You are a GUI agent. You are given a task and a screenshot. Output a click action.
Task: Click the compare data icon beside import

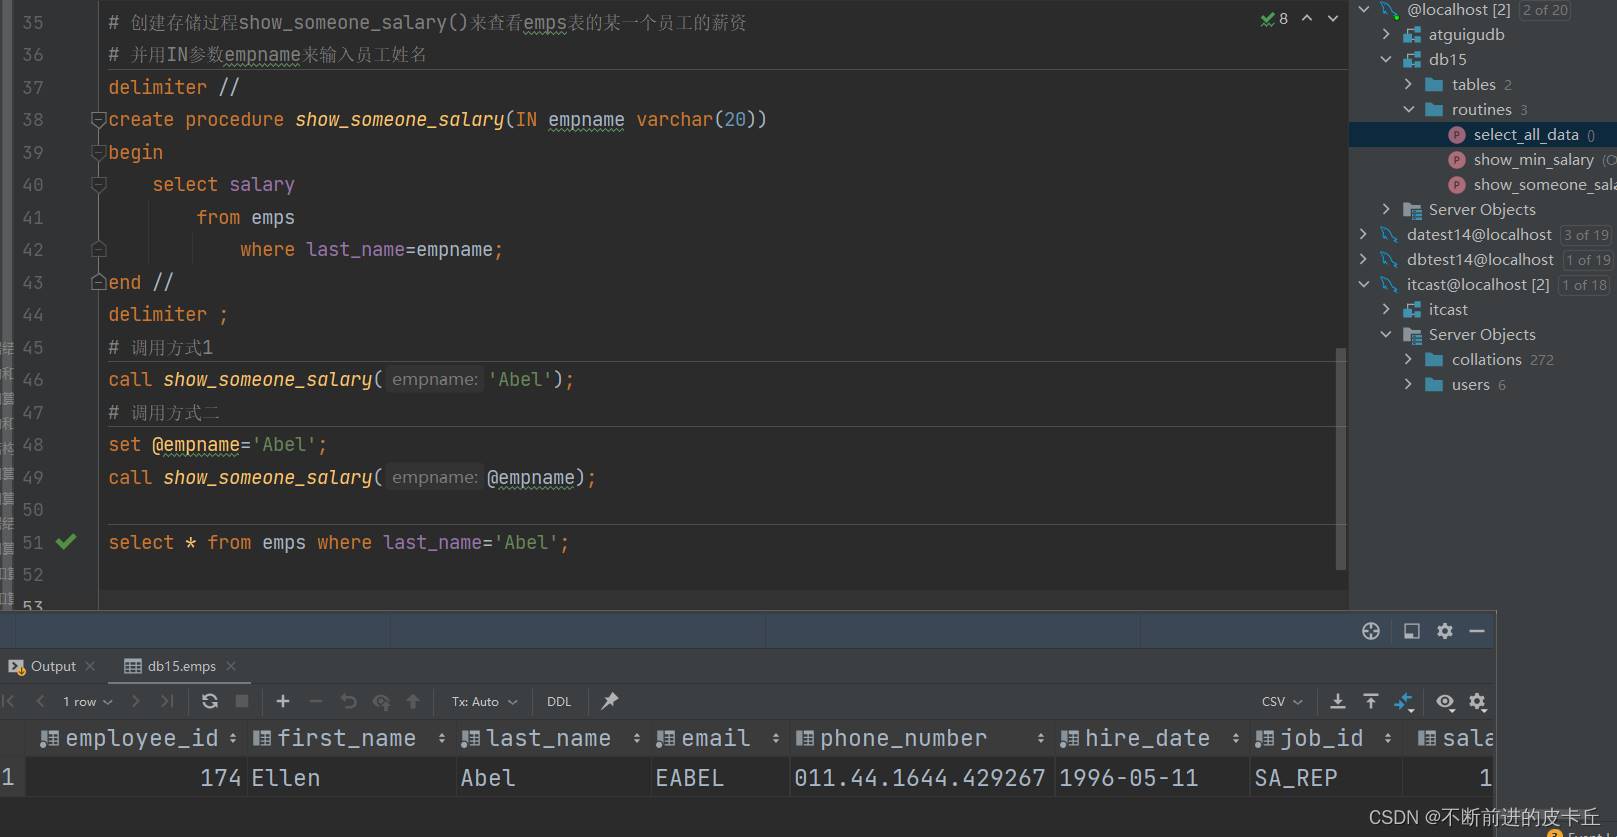1404,701
